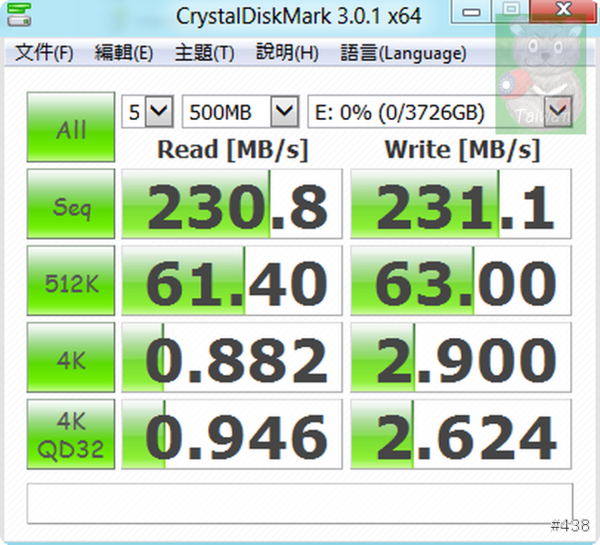600x545 pixels.
Task: Click the 4K write result 2.900
Action: tap(461, 357)
